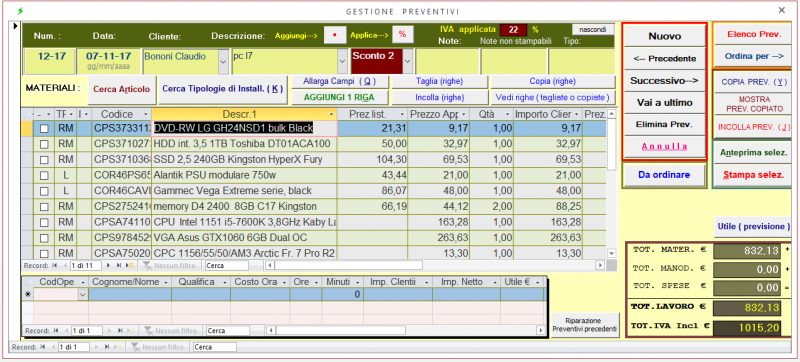800x362 pixels.
Task: Tick the checkbox on the VGA Asus GTX1060 row
Action: click(44, 238)
